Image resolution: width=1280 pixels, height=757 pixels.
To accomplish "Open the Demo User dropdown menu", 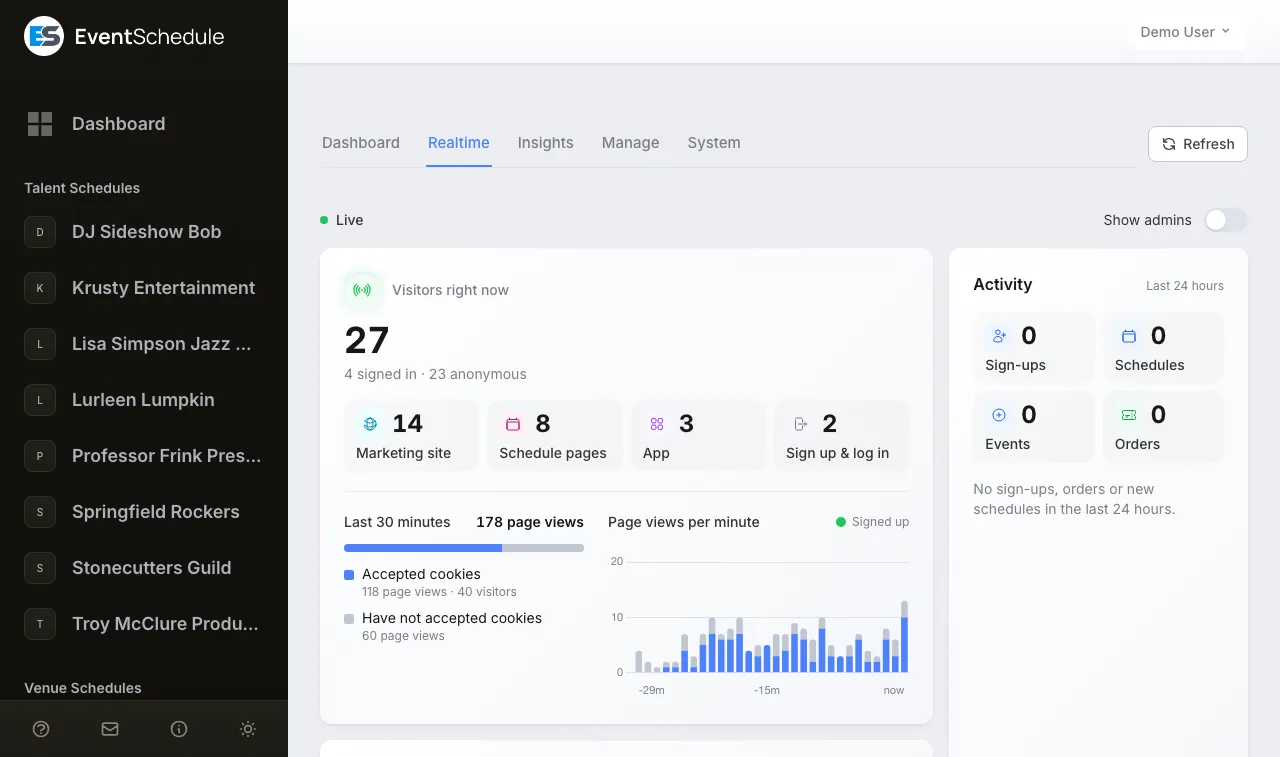I will click(x=1186, y=32).
